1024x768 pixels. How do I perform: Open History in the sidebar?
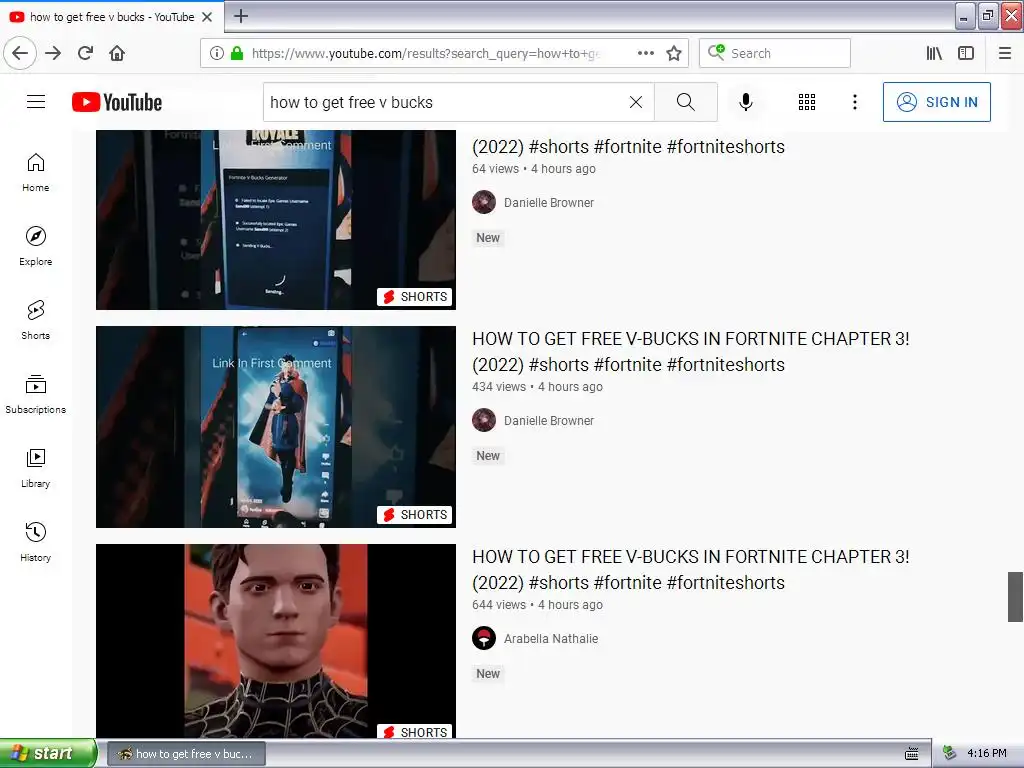36,542
